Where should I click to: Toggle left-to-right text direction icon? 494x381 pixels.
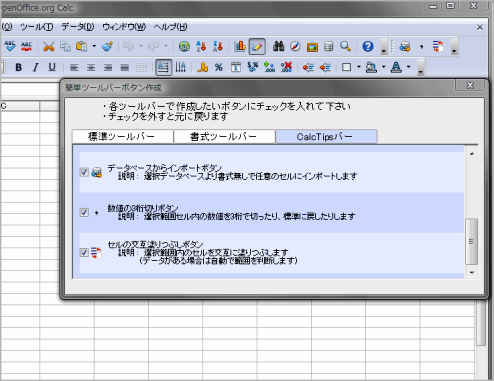[x=163, y=67]
